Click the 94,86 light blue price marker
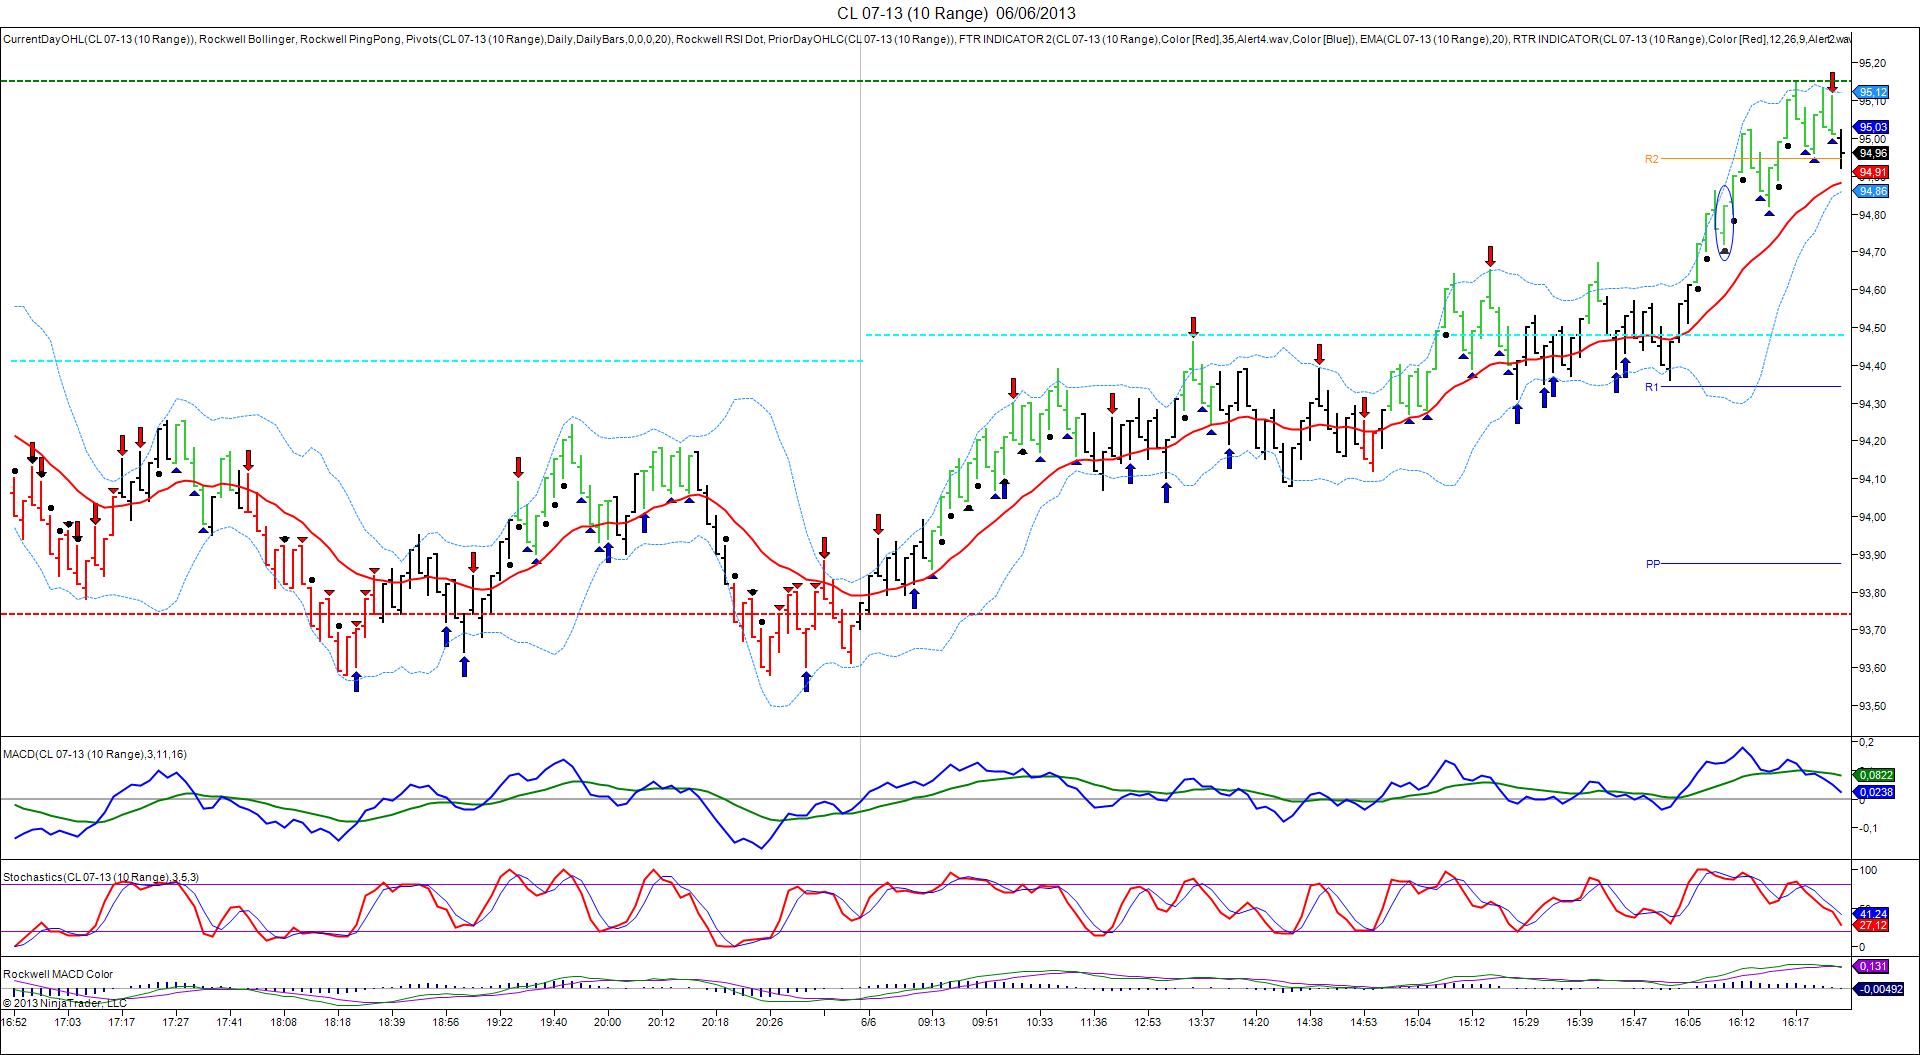The width and height of the screenshot is (1920, 1055). 1872,191
